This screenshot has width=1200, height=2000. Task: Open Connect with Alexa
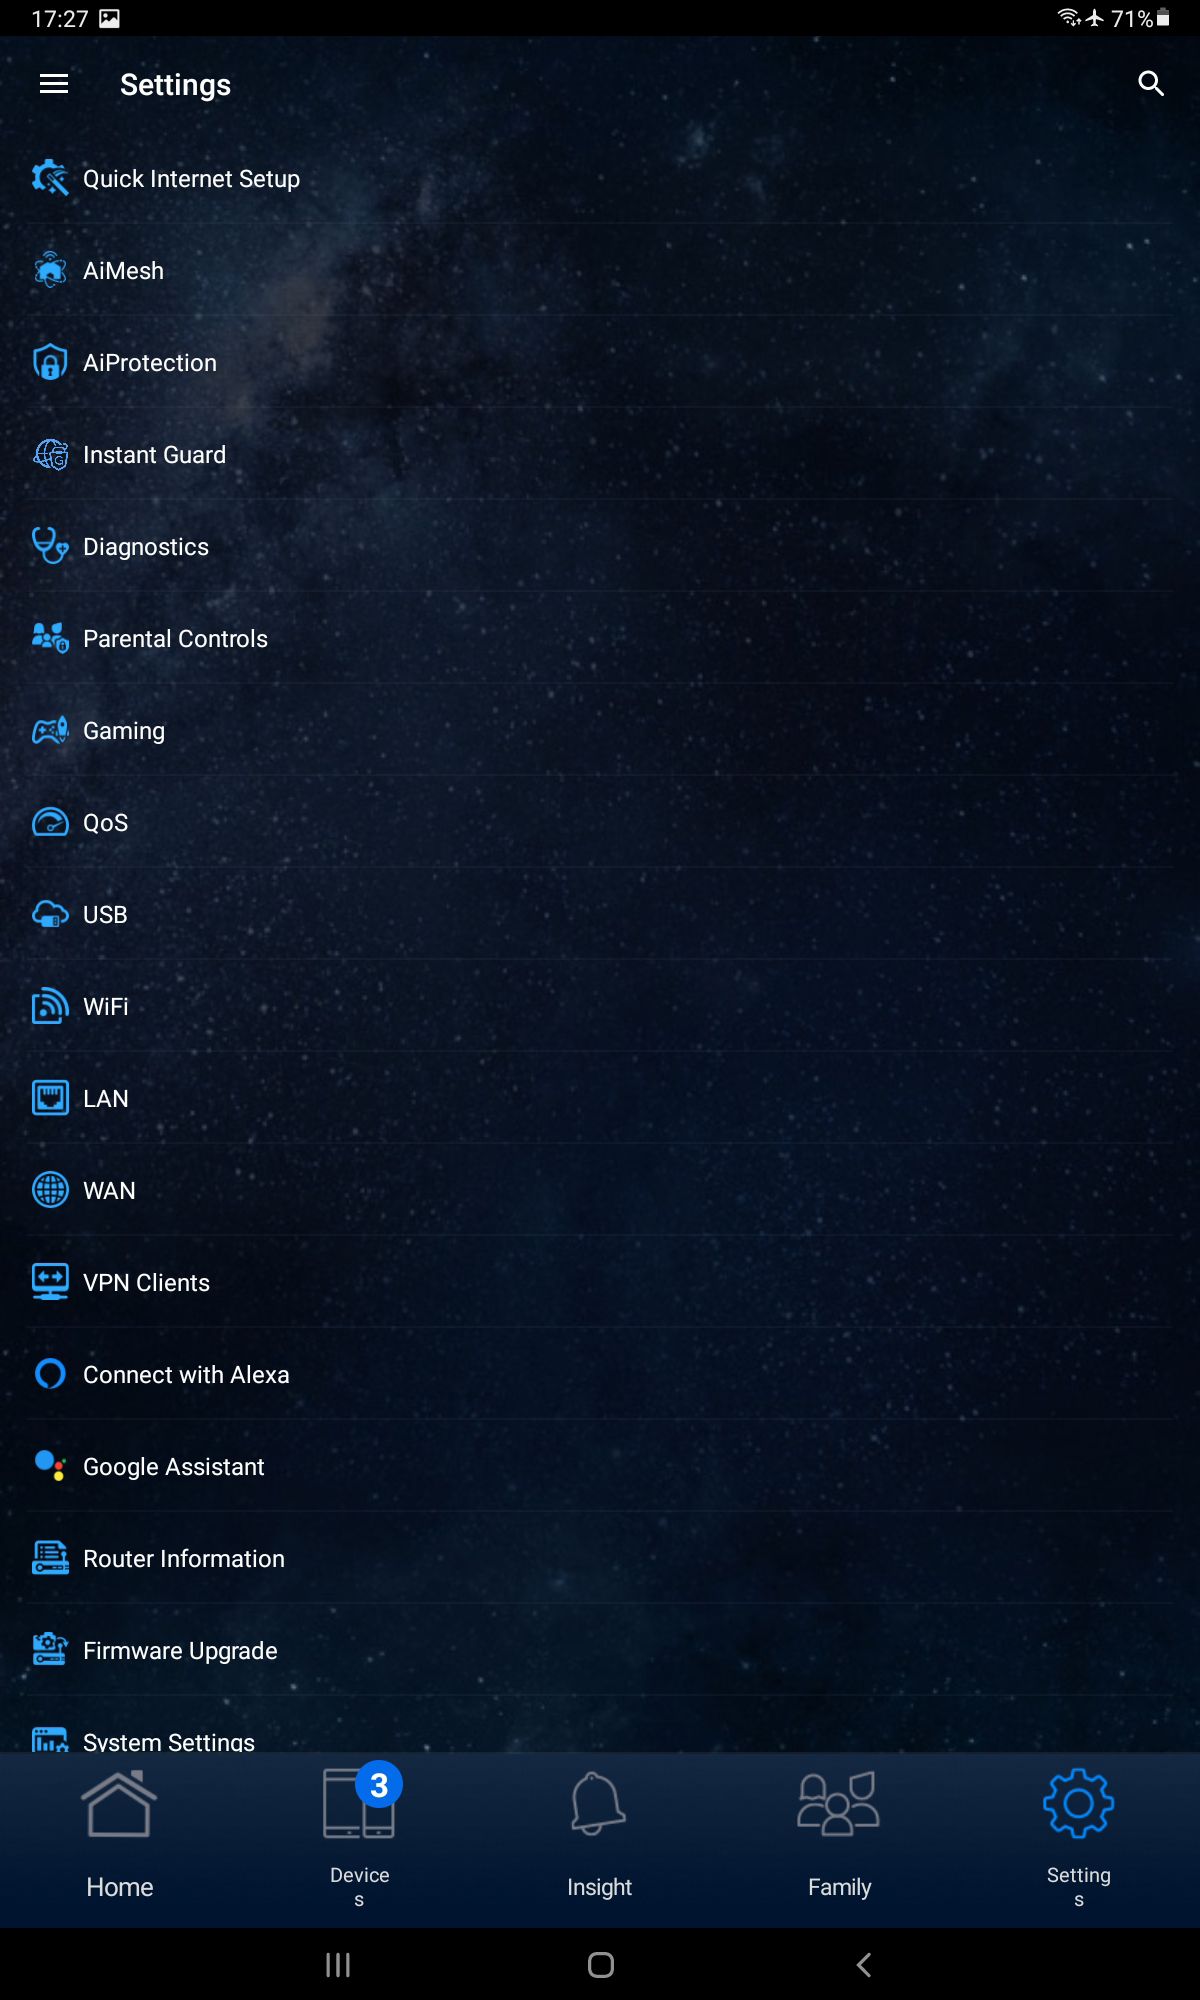(x=600, y=1374)
